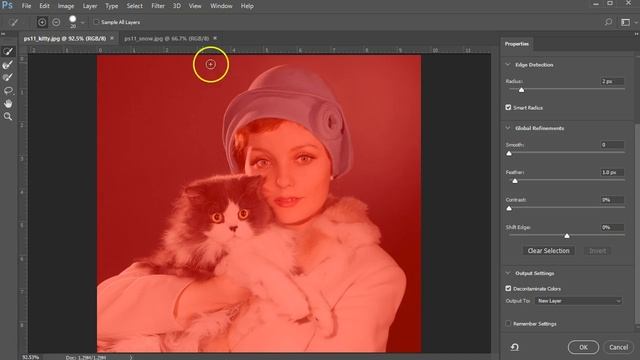Image resolution: width=640 pixels, height=360 pixels.
Task: Open the Type menu
Action: pyautogui.click(x=111, y=6)
